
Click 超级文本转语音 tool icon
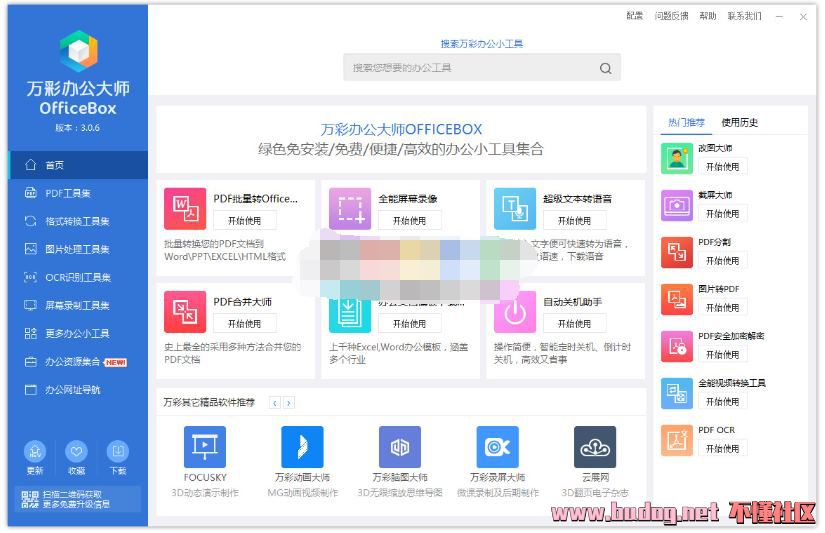tap(515, 209)
